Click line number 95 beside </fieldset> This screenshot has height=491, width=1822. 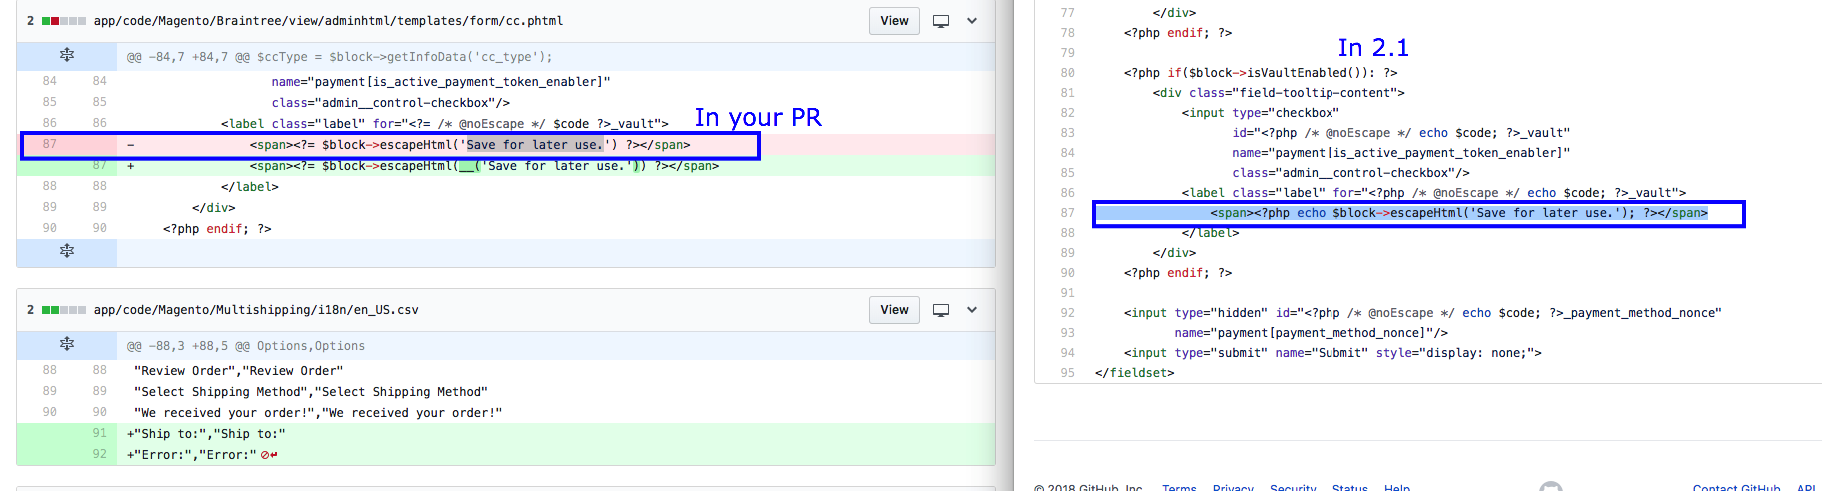pyautogui.click(x=1067, y=373)
